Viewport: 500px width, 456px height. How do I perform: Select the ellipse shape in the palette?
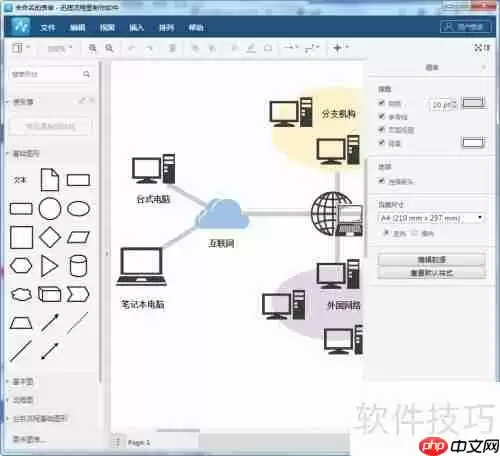(78, 209)
